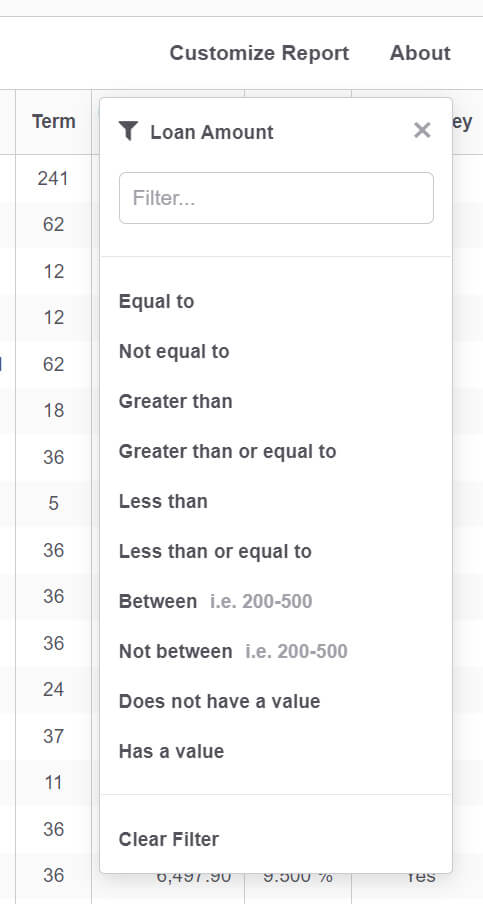Open the About page link
Image resolution: width=483 pixels, height=904 pixels.
pyautogui.click(x=420, y=53)
